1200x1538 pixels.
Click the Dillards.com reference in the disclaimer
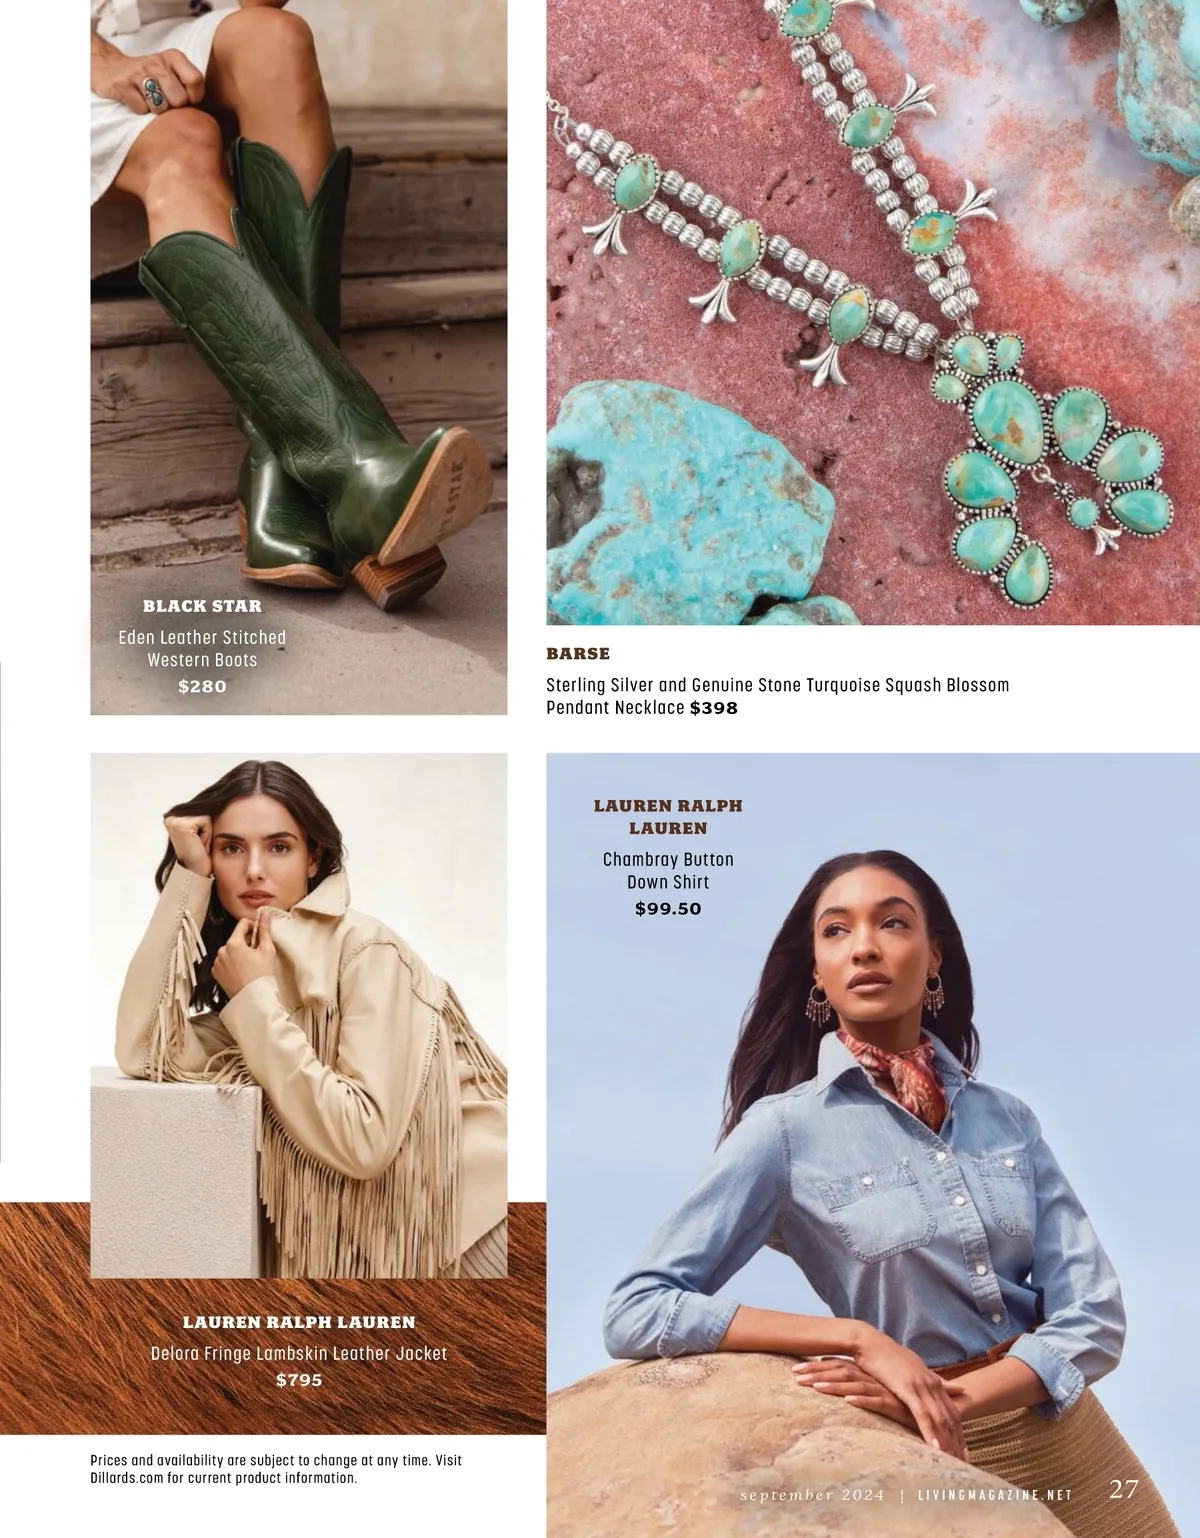tap(127, 1477)
